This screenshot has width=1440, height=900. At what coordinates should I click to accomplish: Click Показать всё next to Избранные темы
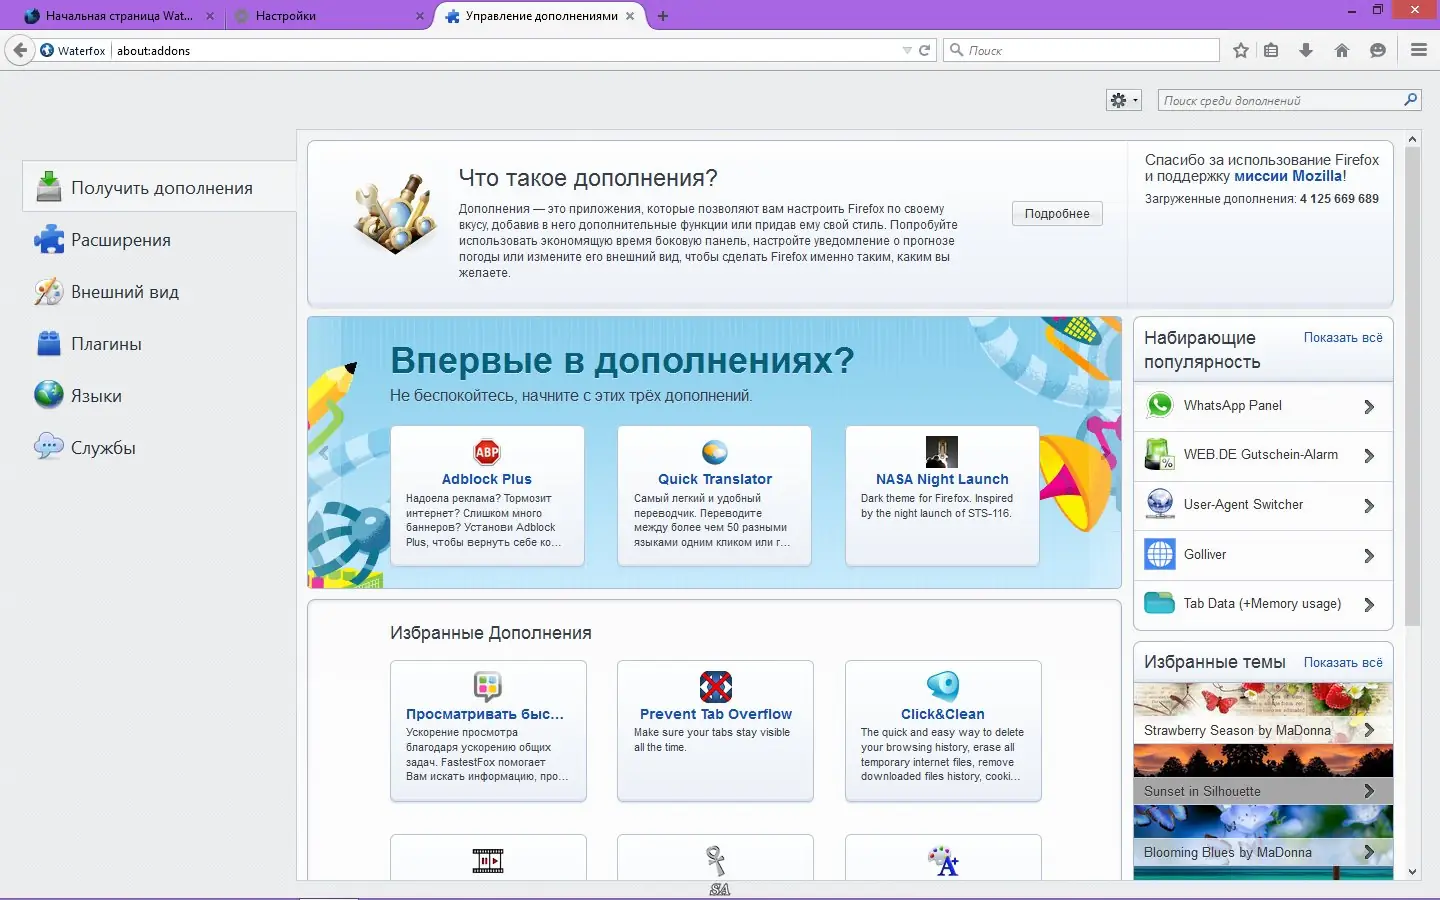point(1343,663)
